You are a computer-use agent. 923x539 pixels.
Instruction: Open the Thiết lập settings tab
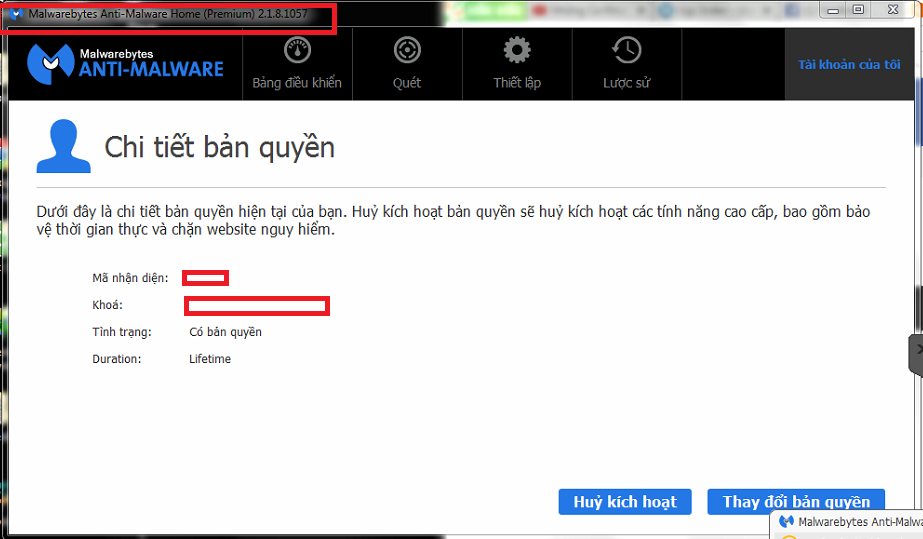(x=517, y=64)
